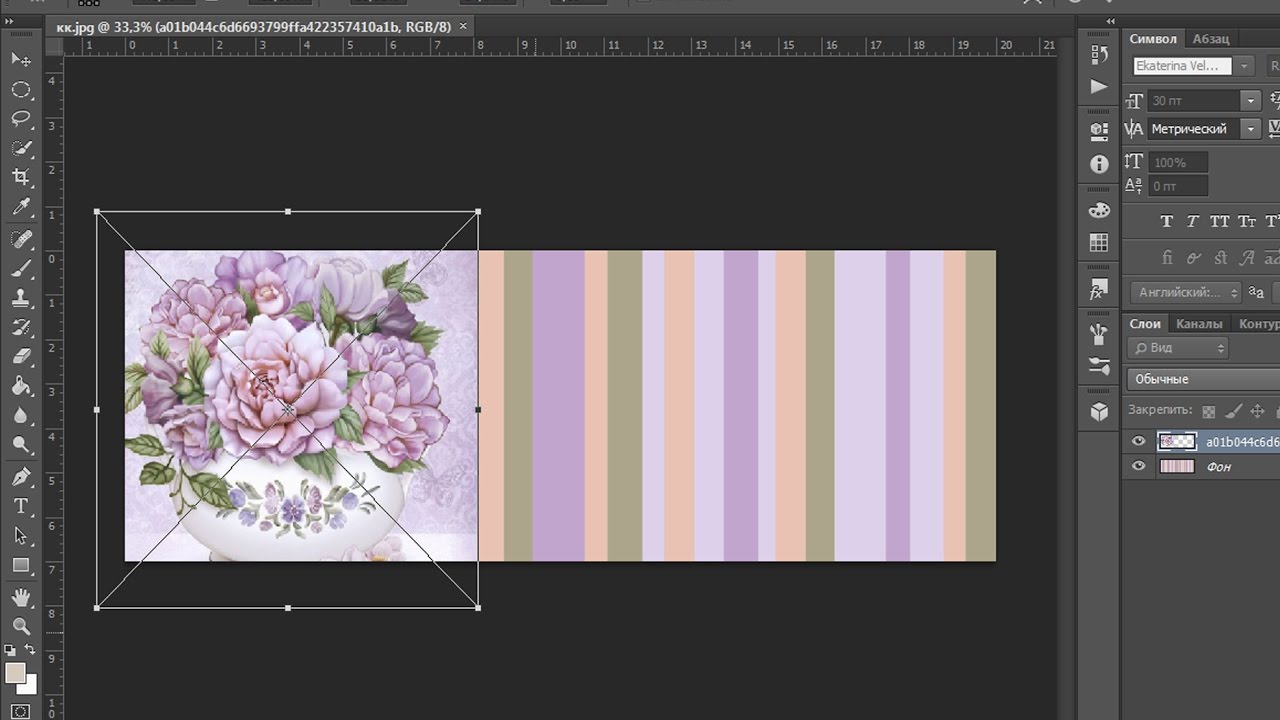Toggle lock image pixels brush icon

click(1233, 411)
